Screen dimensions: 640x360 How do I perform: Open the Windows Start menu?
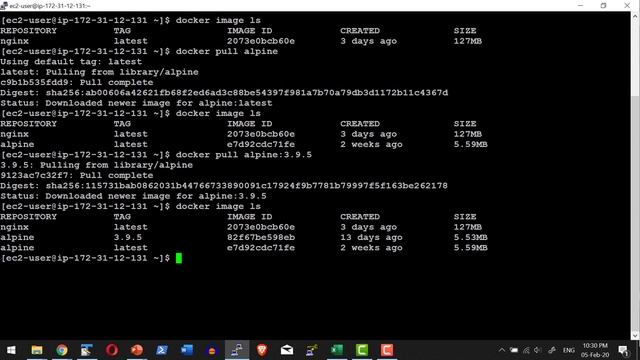(x=11, y=350)
